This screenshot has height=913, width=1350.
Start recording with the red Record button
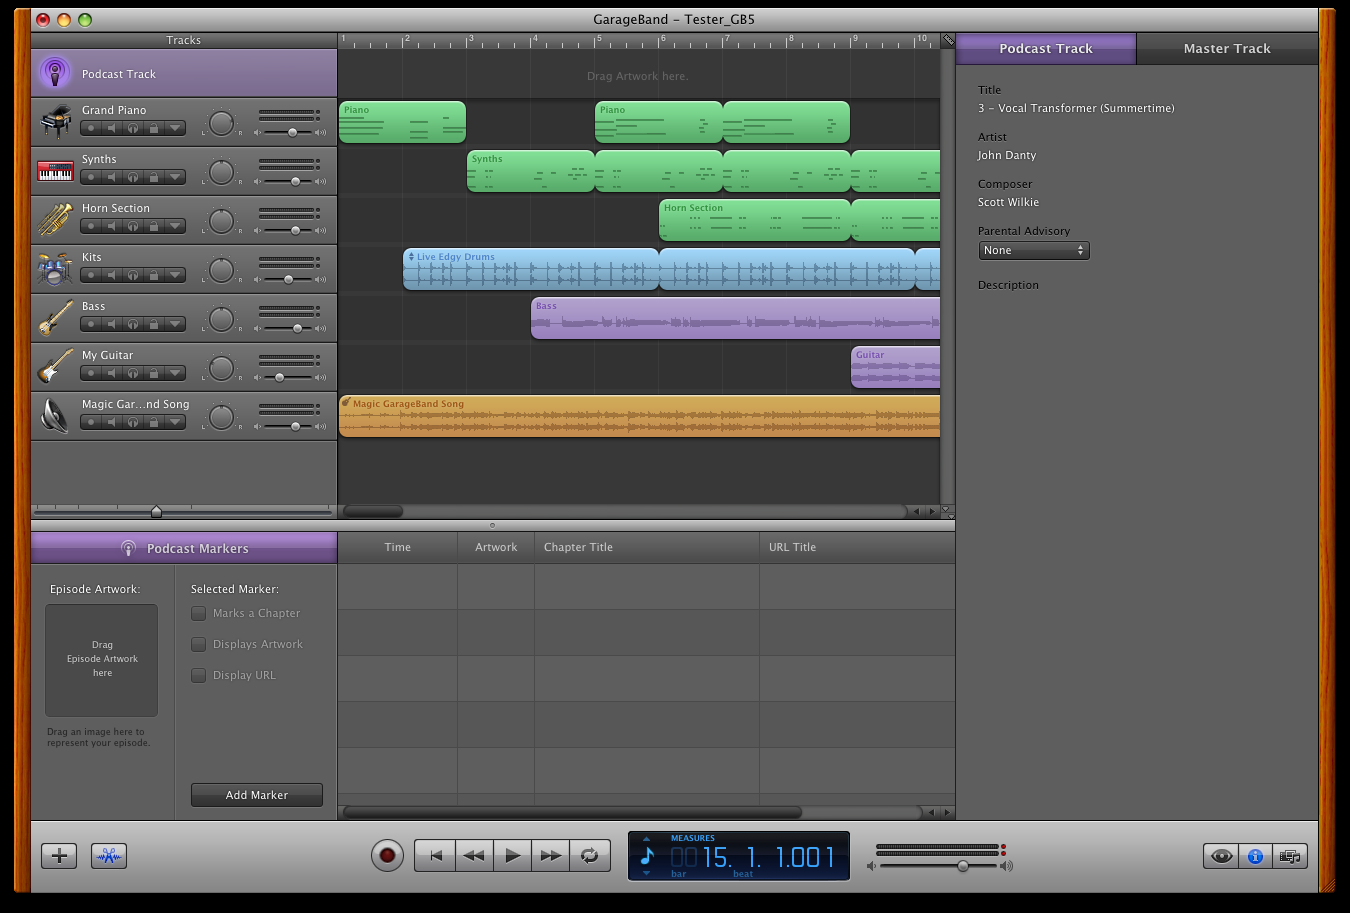click(387, 855)
